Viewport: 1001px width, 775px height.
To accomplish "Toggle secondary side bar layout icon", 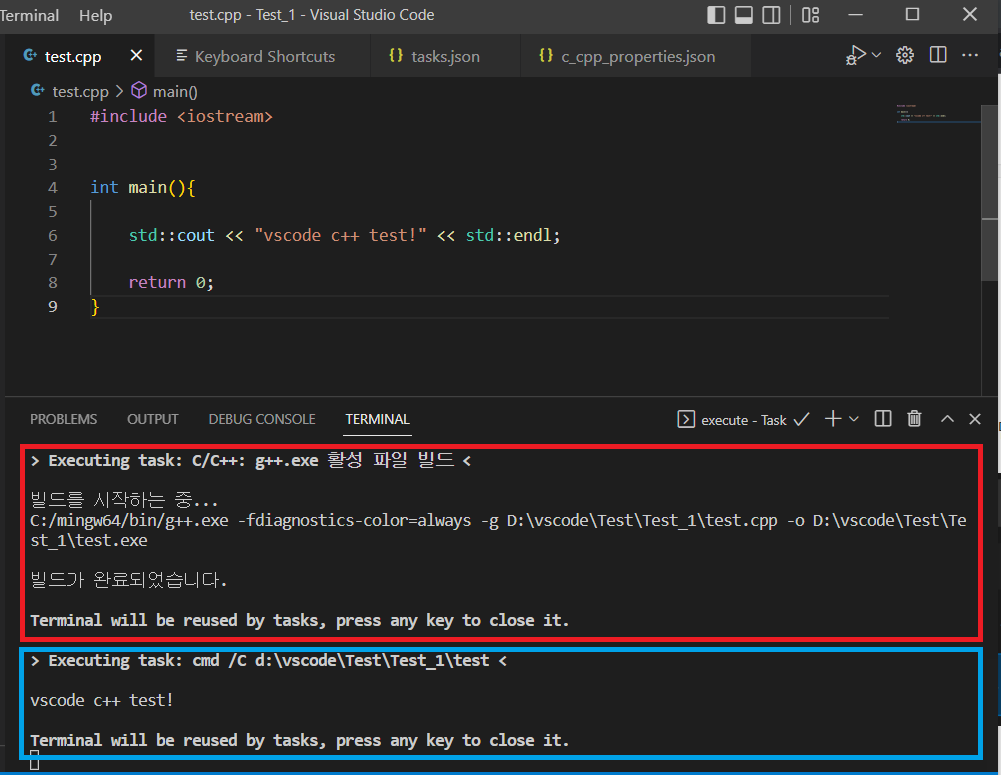I will point(771,15).
